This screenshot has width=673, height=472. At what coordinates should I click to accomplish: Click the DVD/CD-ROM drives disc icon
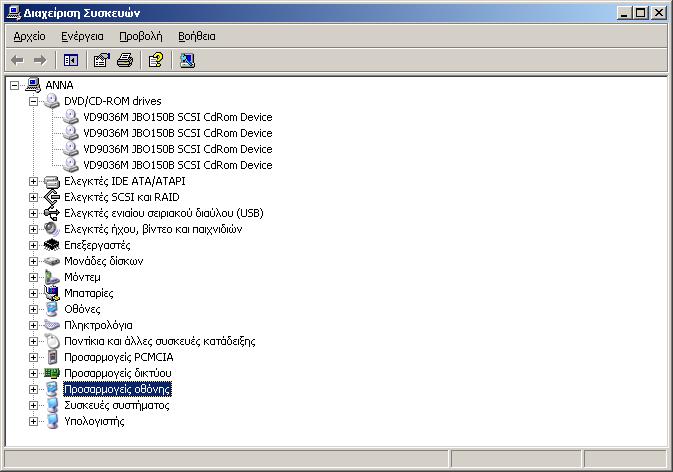[52, 101]
